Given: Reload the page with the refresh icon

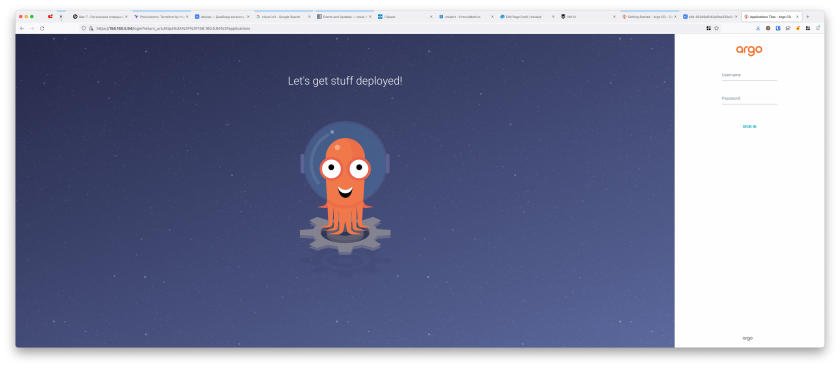Looking at the screenshot, I should pos(42,28).
